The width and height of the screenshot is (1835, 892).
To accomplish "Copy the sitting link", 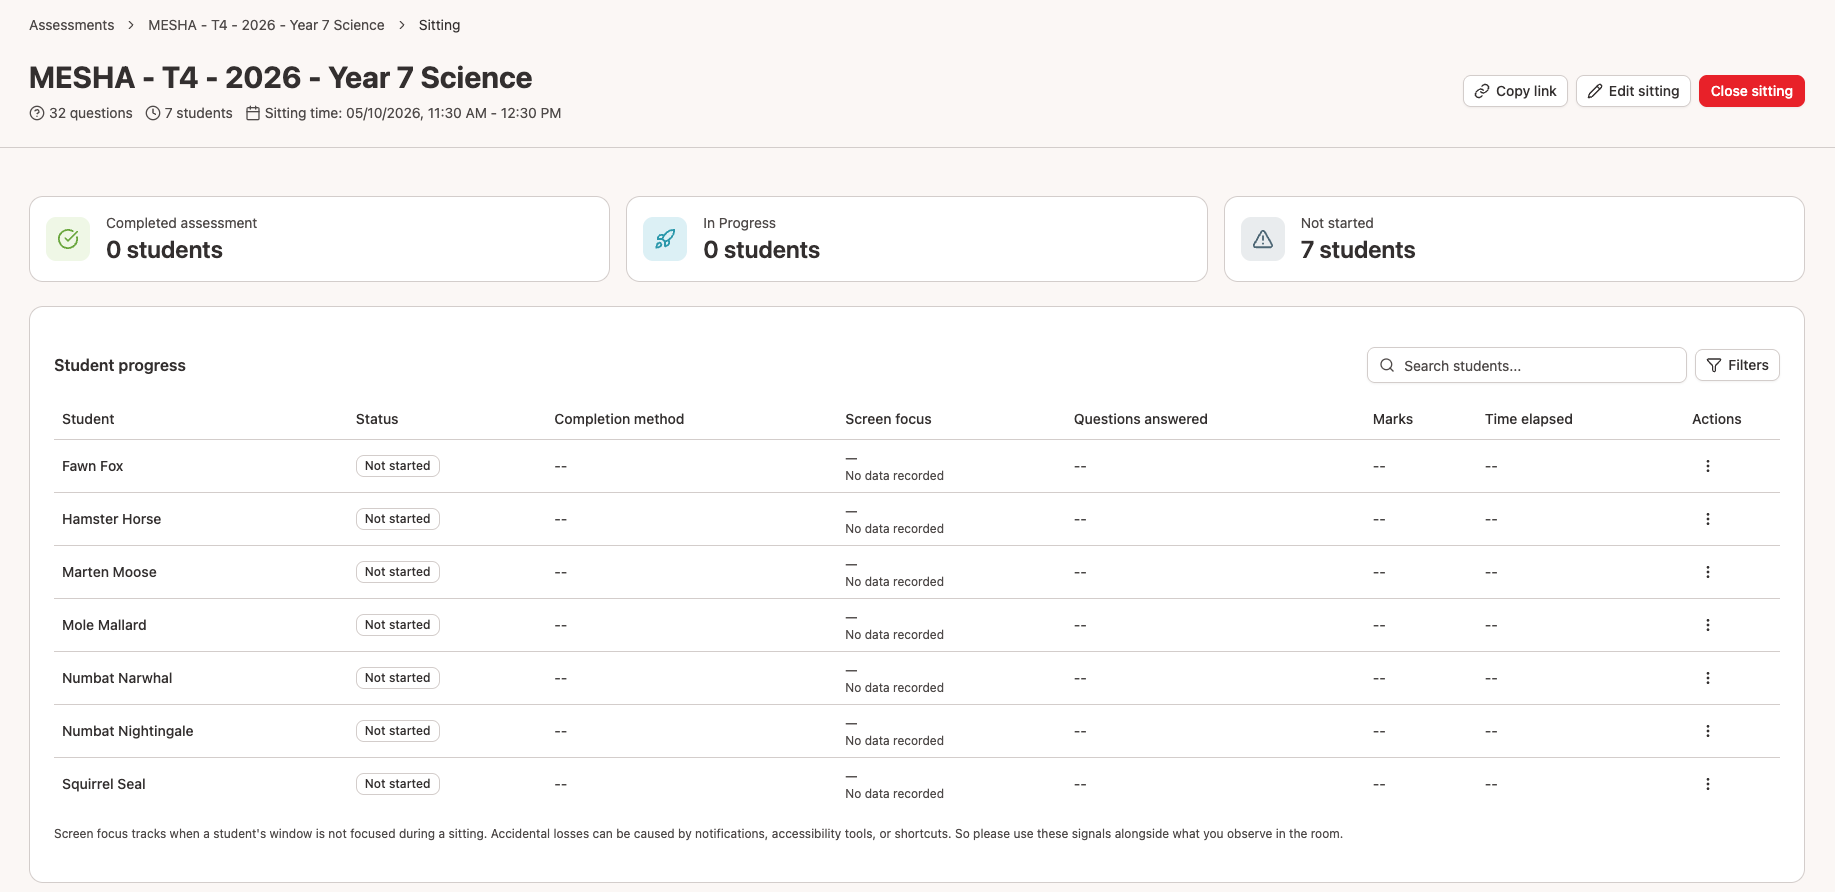I will point(1515,91).
